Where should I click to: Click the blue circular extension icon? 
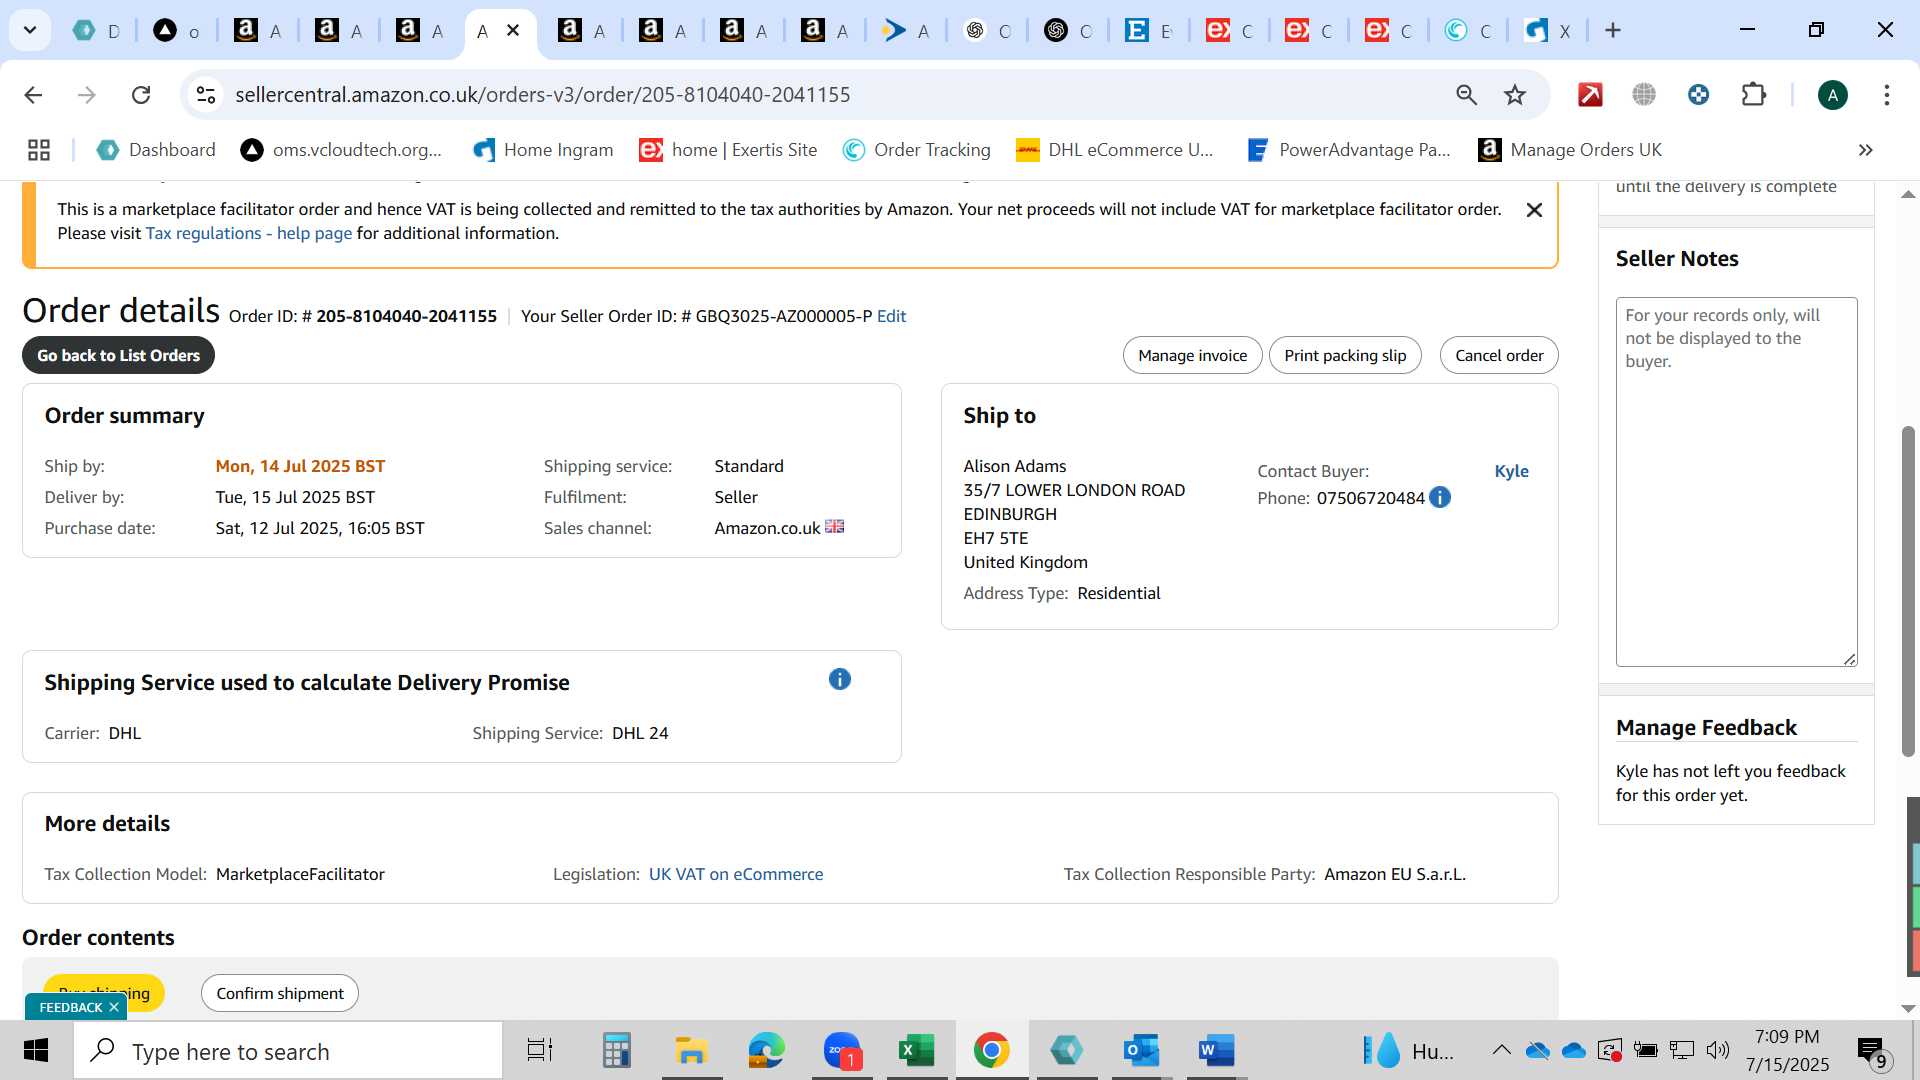[1698, 95]
